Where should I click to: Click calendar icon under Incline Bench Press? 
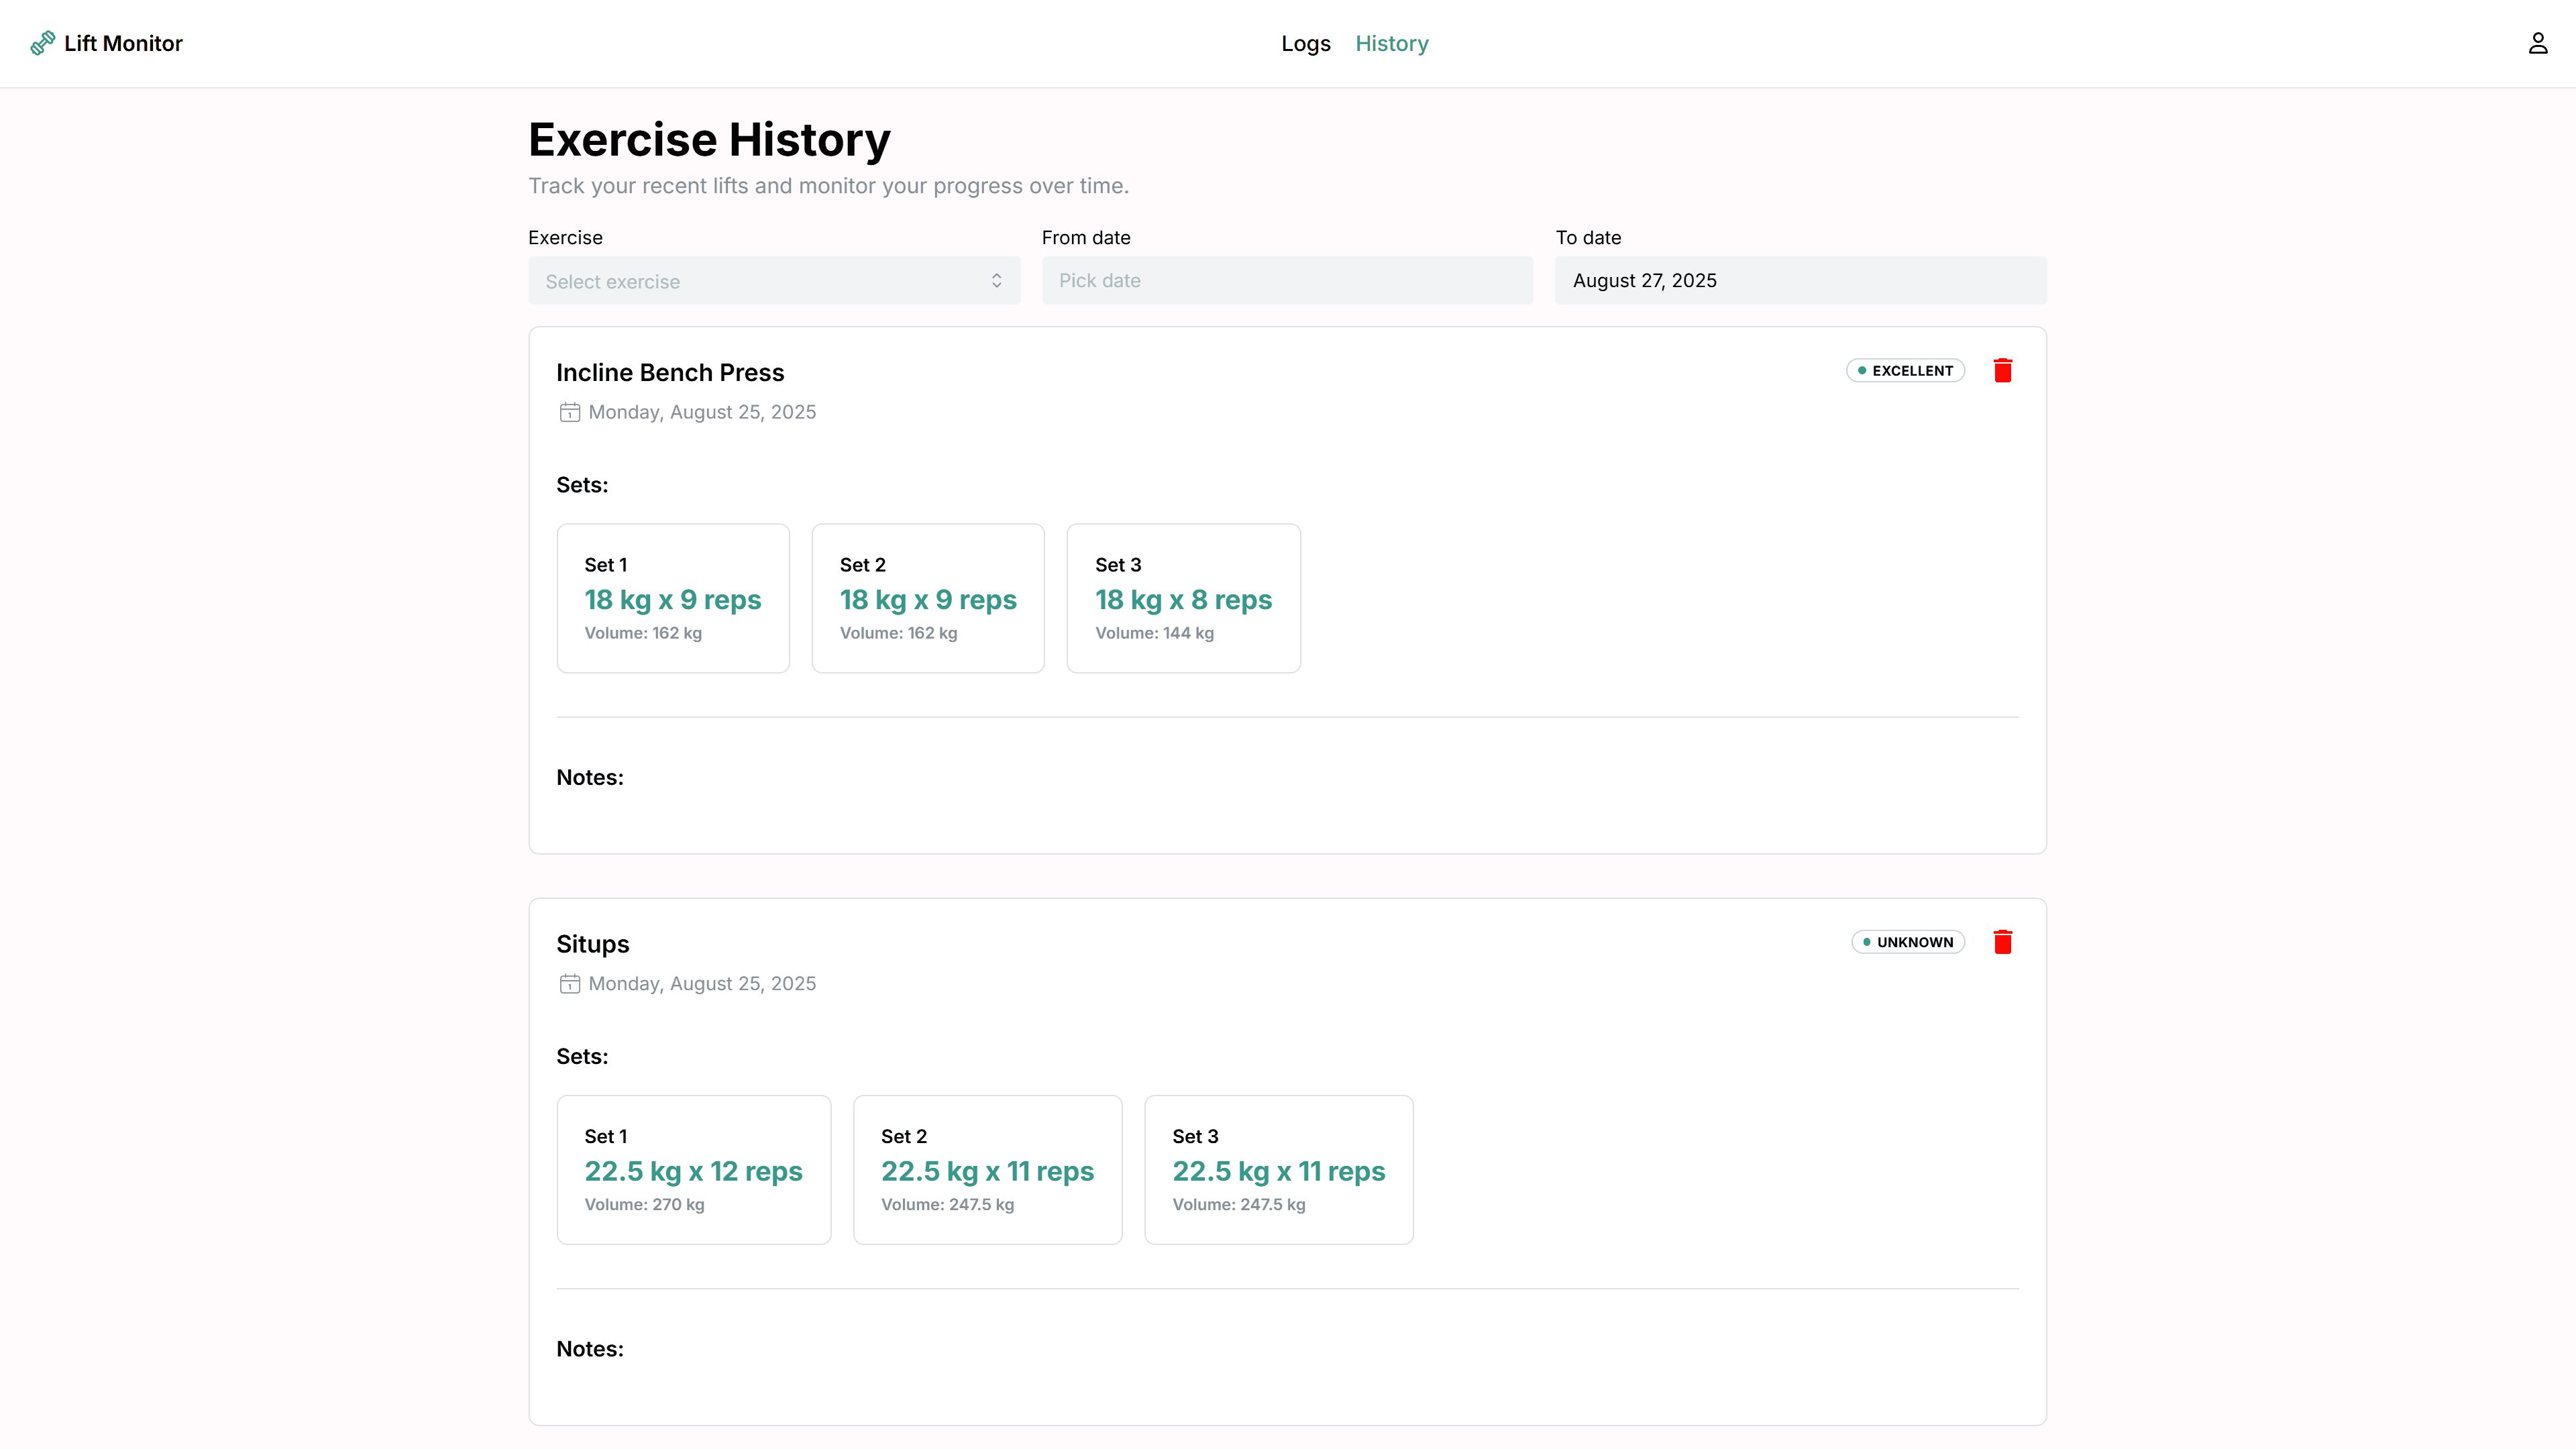click(569, 412)
